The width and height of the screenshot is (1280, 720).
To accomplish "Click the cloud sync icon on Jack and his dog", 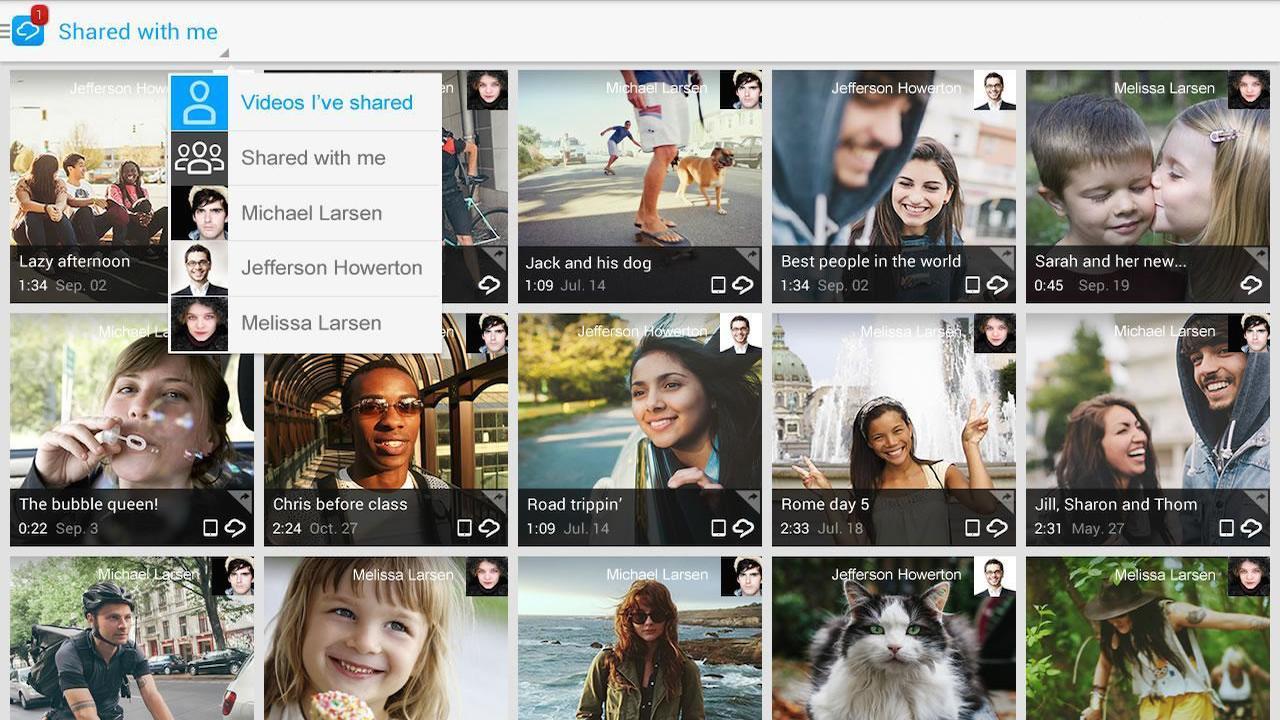I will coord(743,284).
